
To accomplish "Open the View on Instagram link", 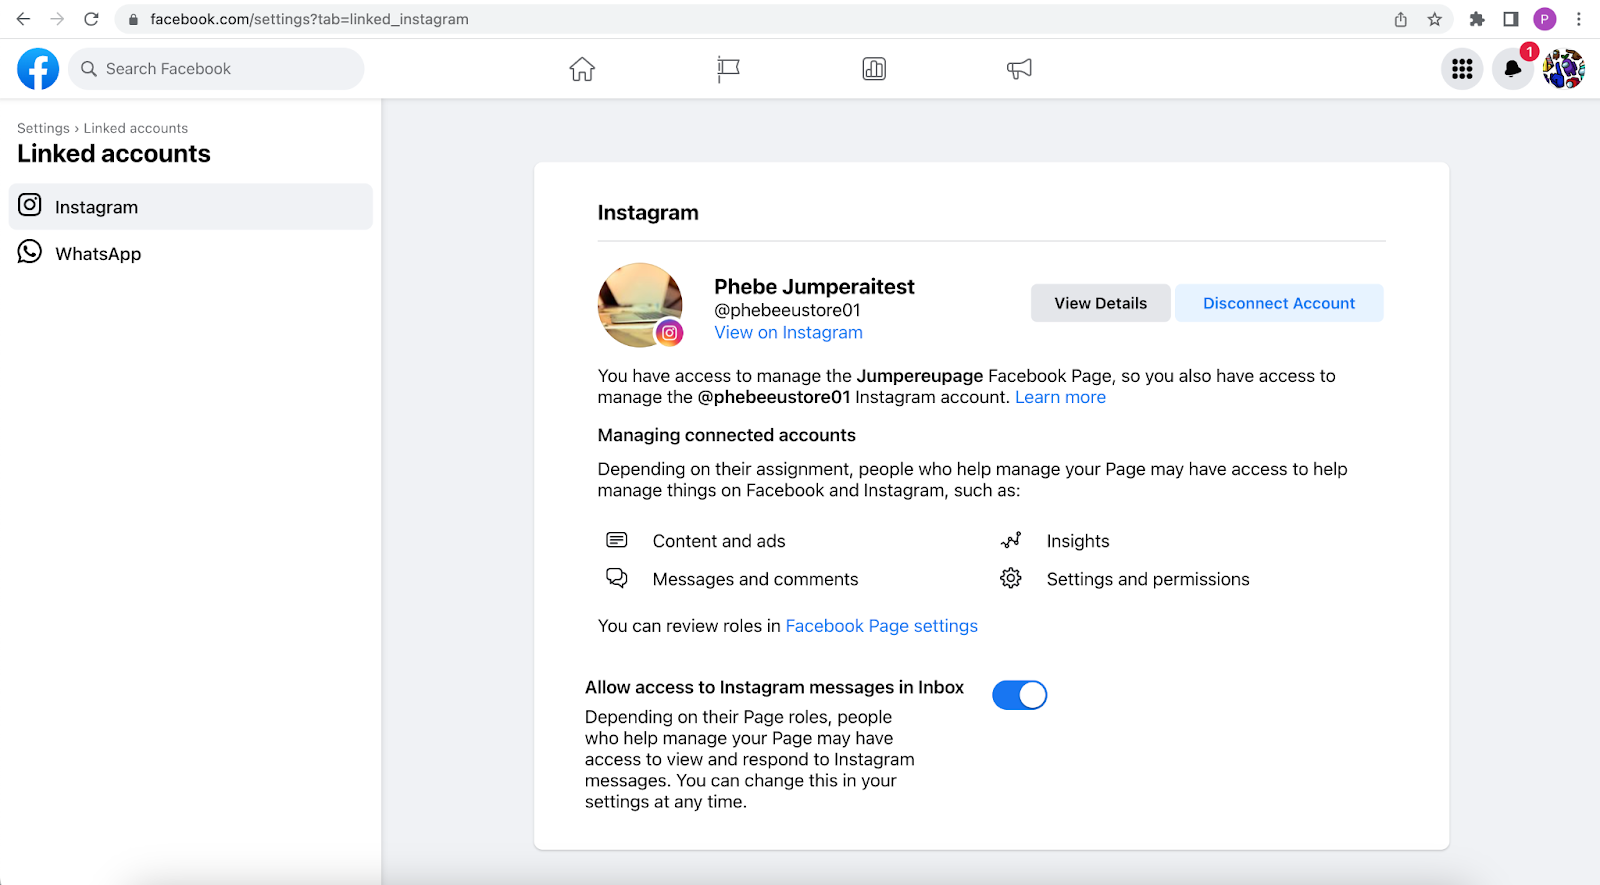I will click(x=788, y=333).
